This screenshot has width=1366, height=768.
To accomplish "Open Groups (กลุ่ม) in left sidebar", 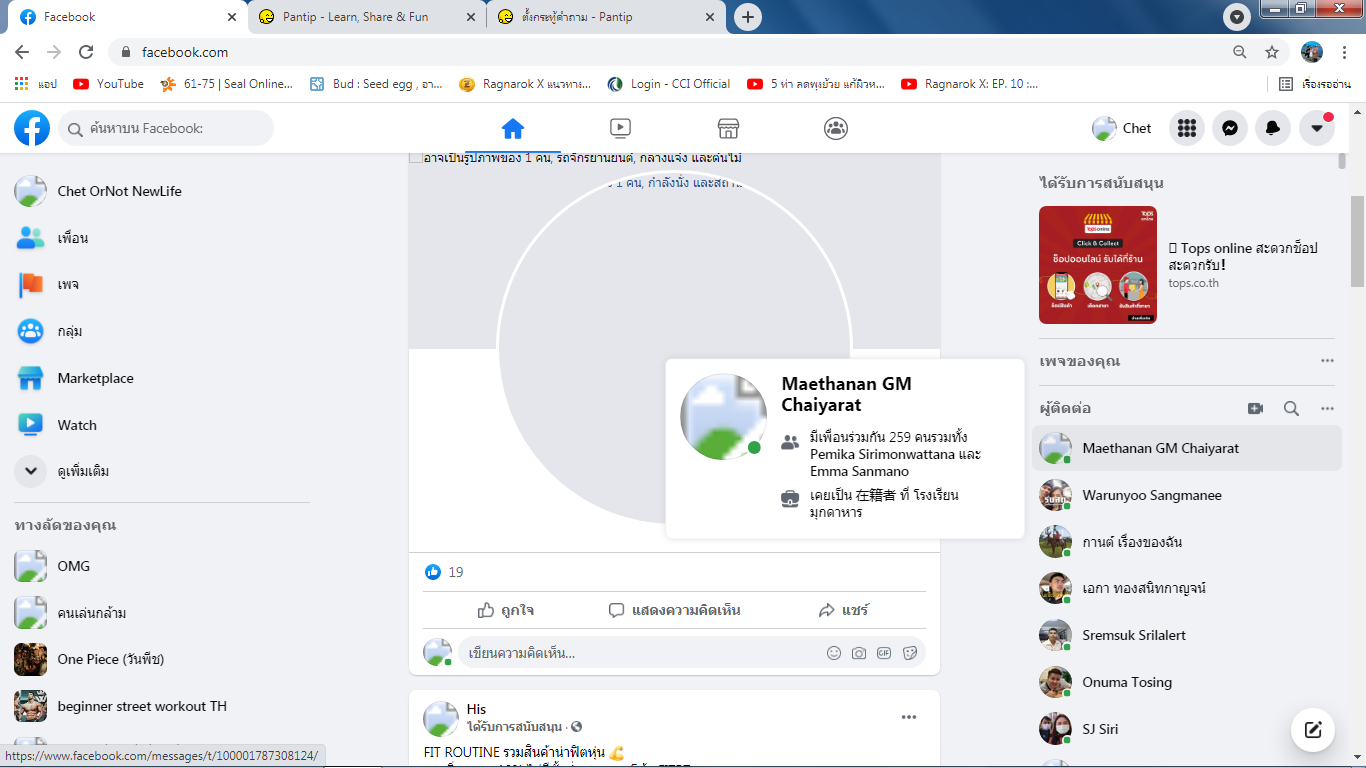I will [x=160, y=331].
